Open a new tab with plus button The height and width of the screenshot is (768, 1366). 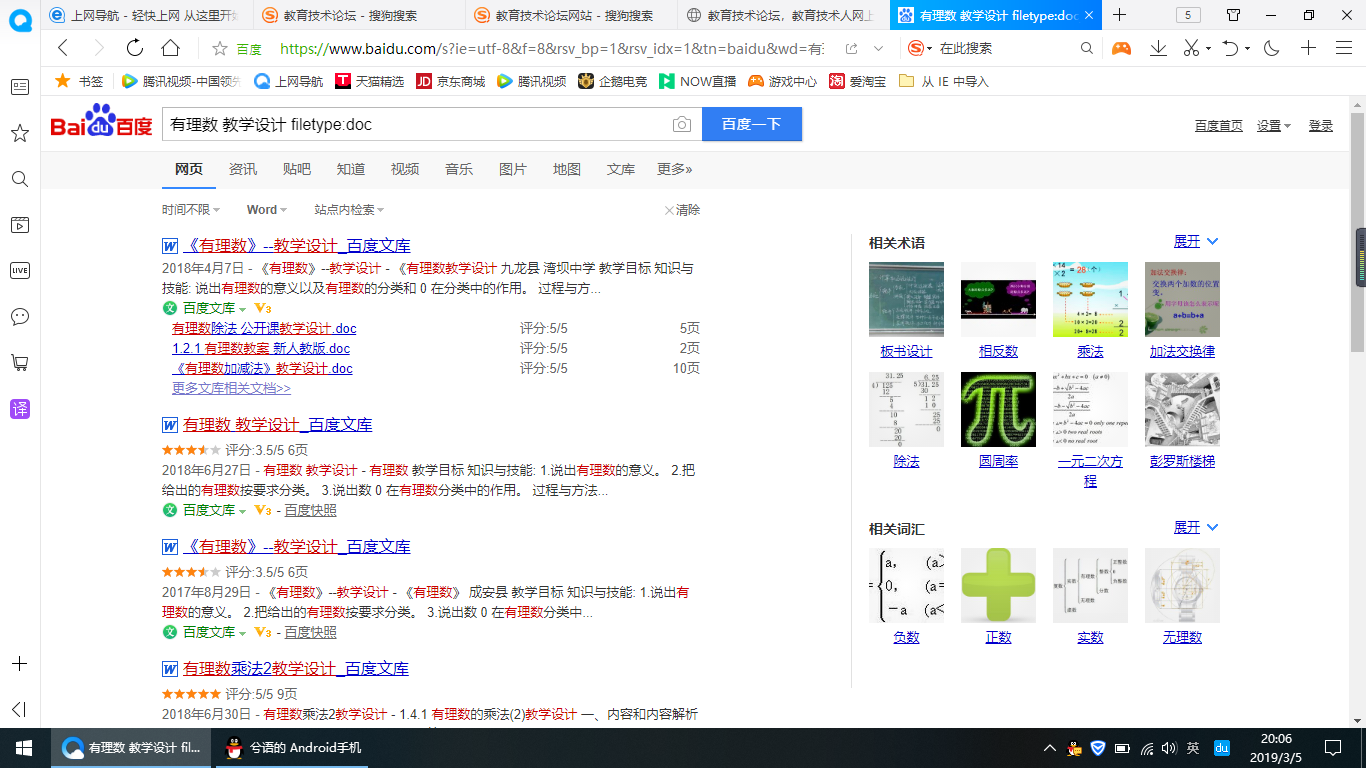click(x=1119, y=15)
